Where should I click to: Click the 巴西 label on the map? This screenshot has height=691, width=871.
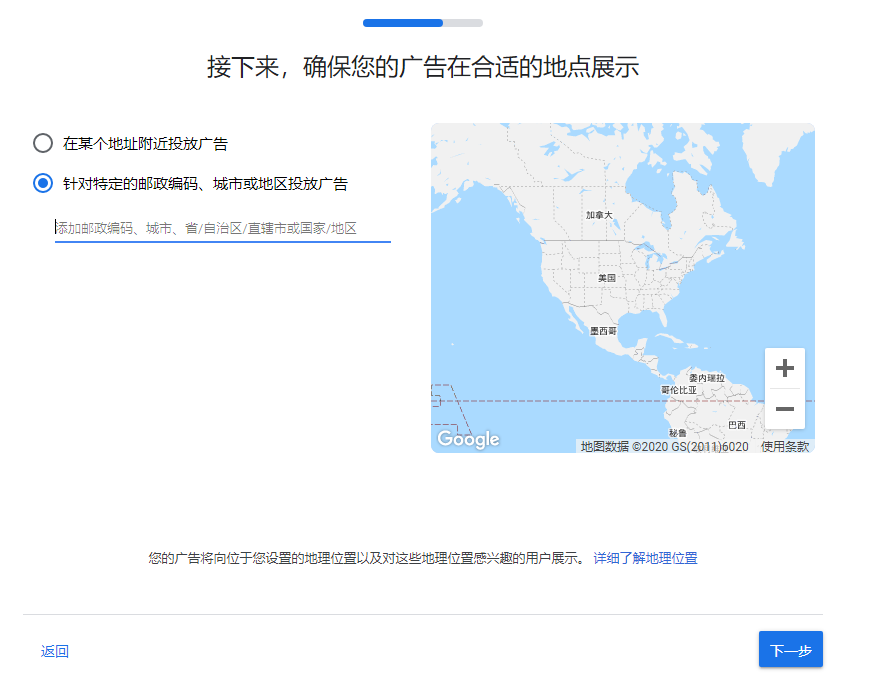pyautogui.click(x=736, y=425)
